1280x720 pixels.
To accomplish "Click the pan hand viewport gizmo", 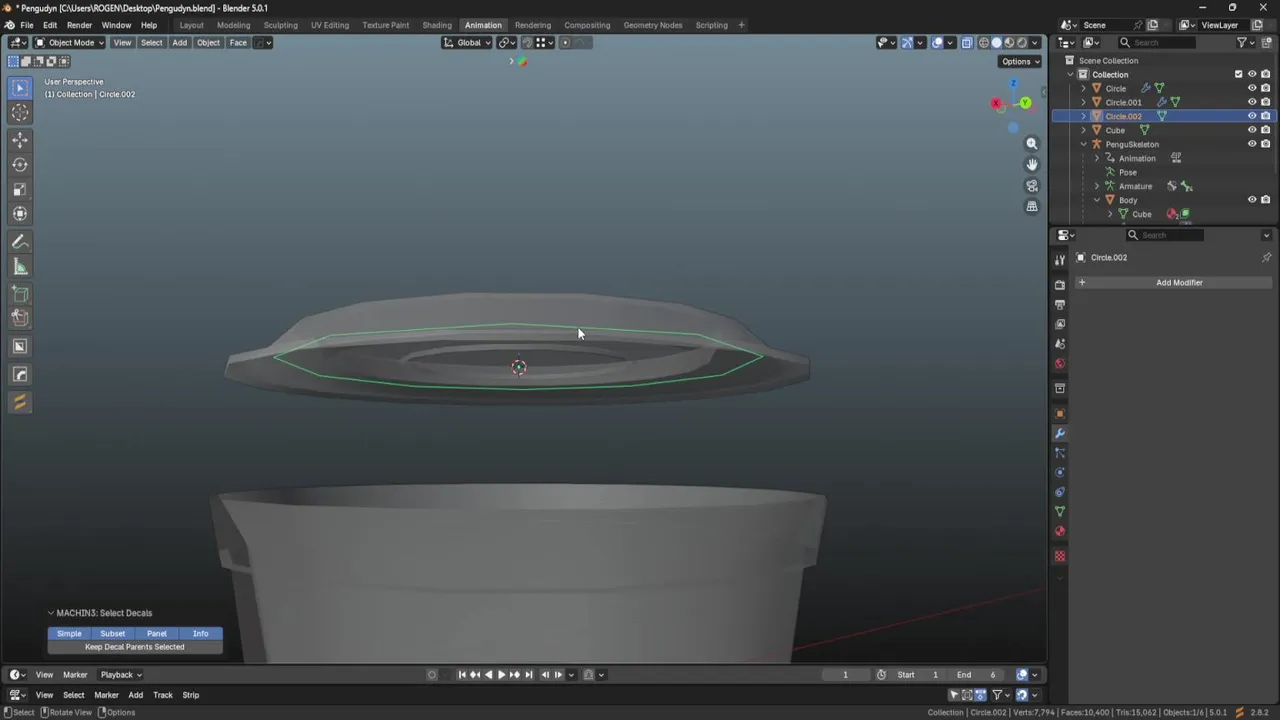I will coord(1032,164).
